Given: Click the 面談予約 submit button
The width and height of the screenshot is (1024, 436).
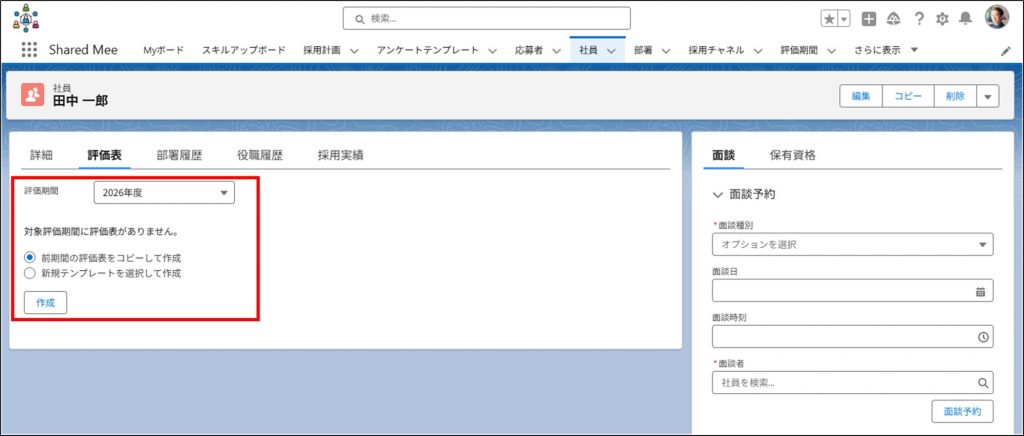Looking at the screenshot, I should pyautogui.click(x=961, y=411).
